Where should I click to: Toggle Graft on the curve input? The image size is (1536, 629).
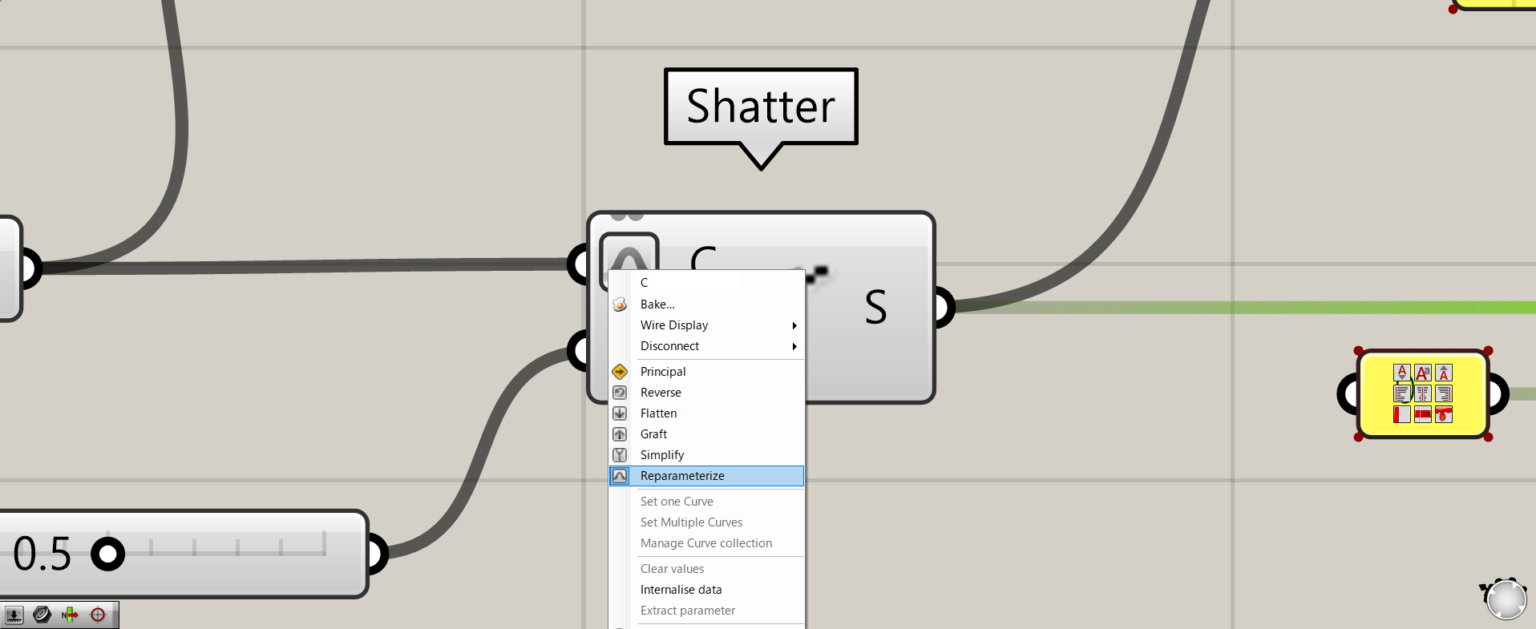coord(653,433)
